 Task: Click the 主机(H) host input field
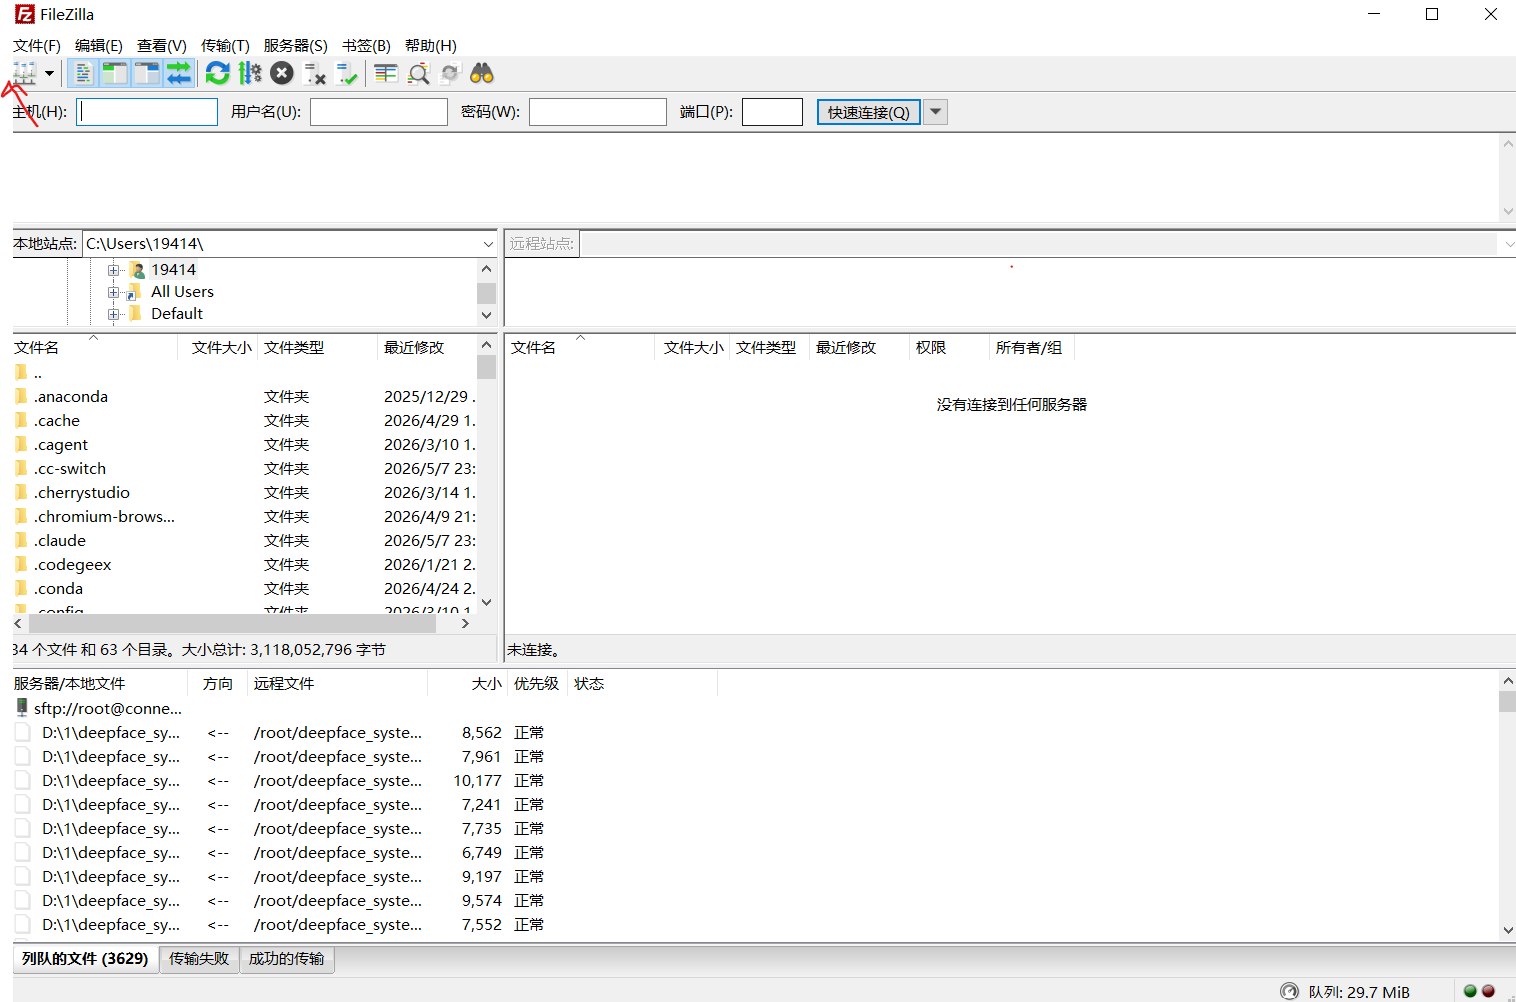(147, 112)
